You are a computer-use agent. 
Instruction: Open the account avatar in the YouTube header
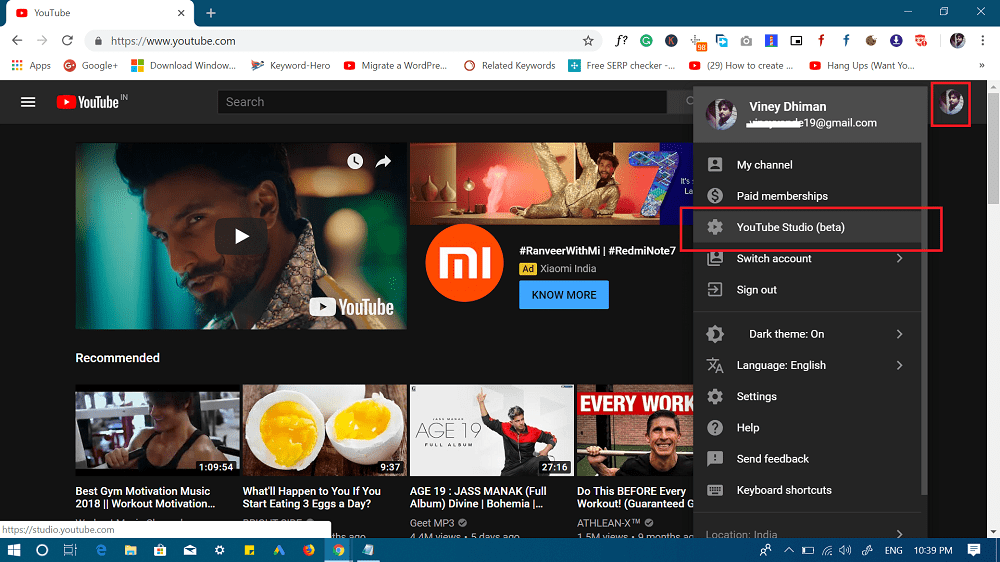(951, 102)
